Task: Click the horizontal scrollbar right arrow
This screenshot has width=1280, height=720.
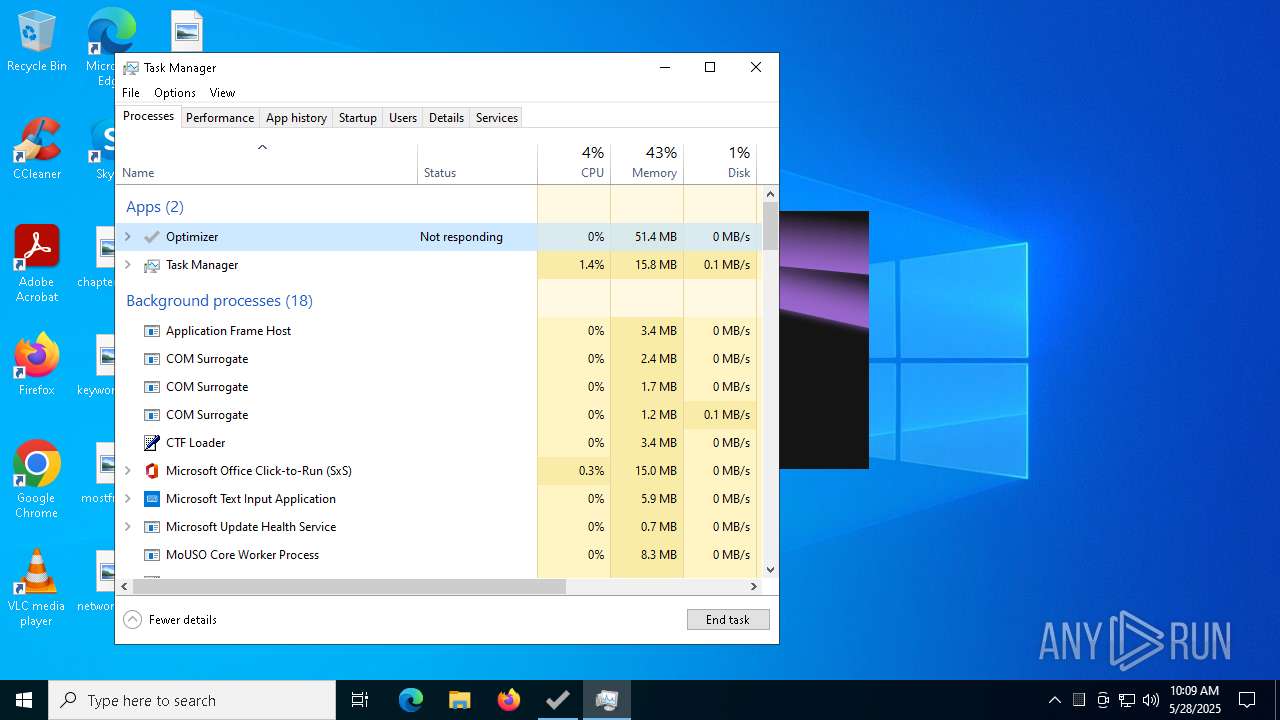Action: [x=754, y=587]
